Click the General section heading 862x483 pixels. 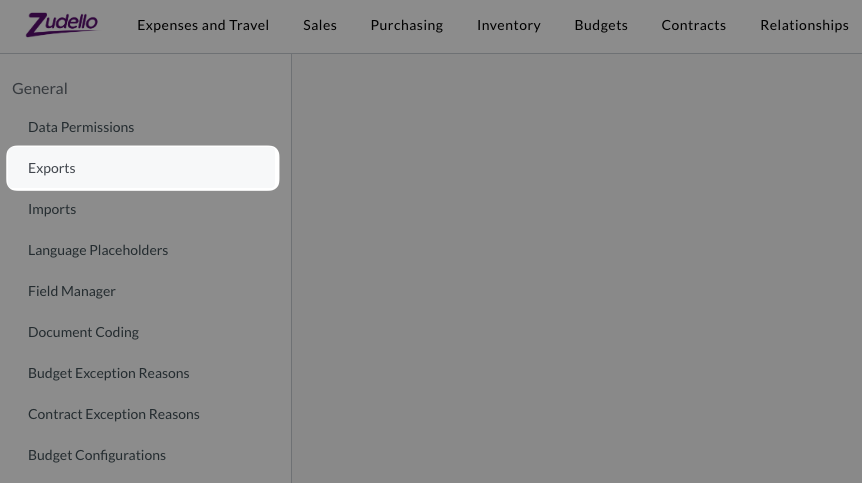tap(40, 88)
